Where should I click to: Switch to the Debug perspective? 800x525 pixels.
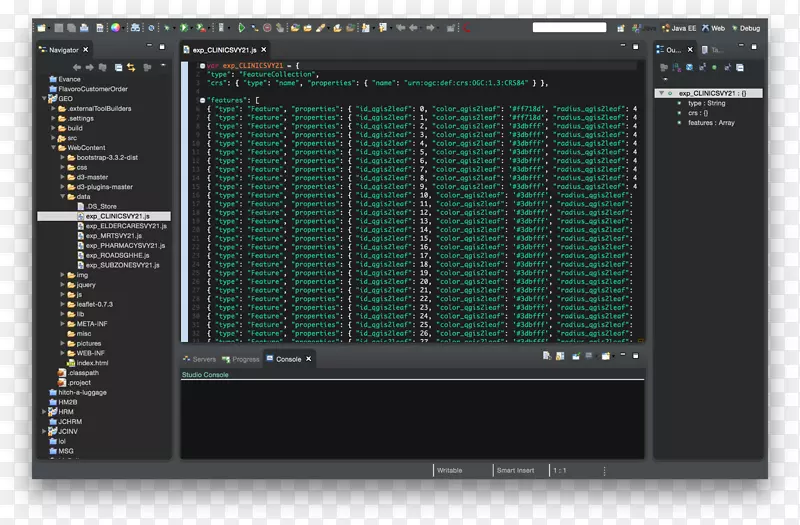(745, 28)
